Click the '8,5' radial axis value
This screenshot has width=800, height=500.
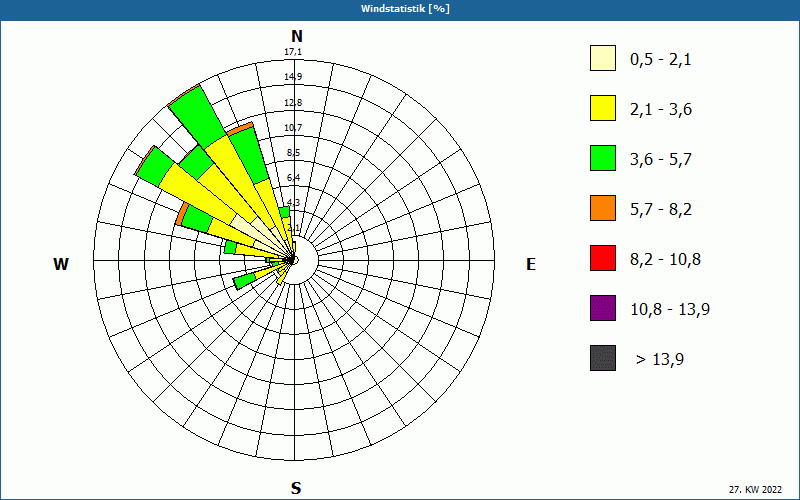(293, 153)
